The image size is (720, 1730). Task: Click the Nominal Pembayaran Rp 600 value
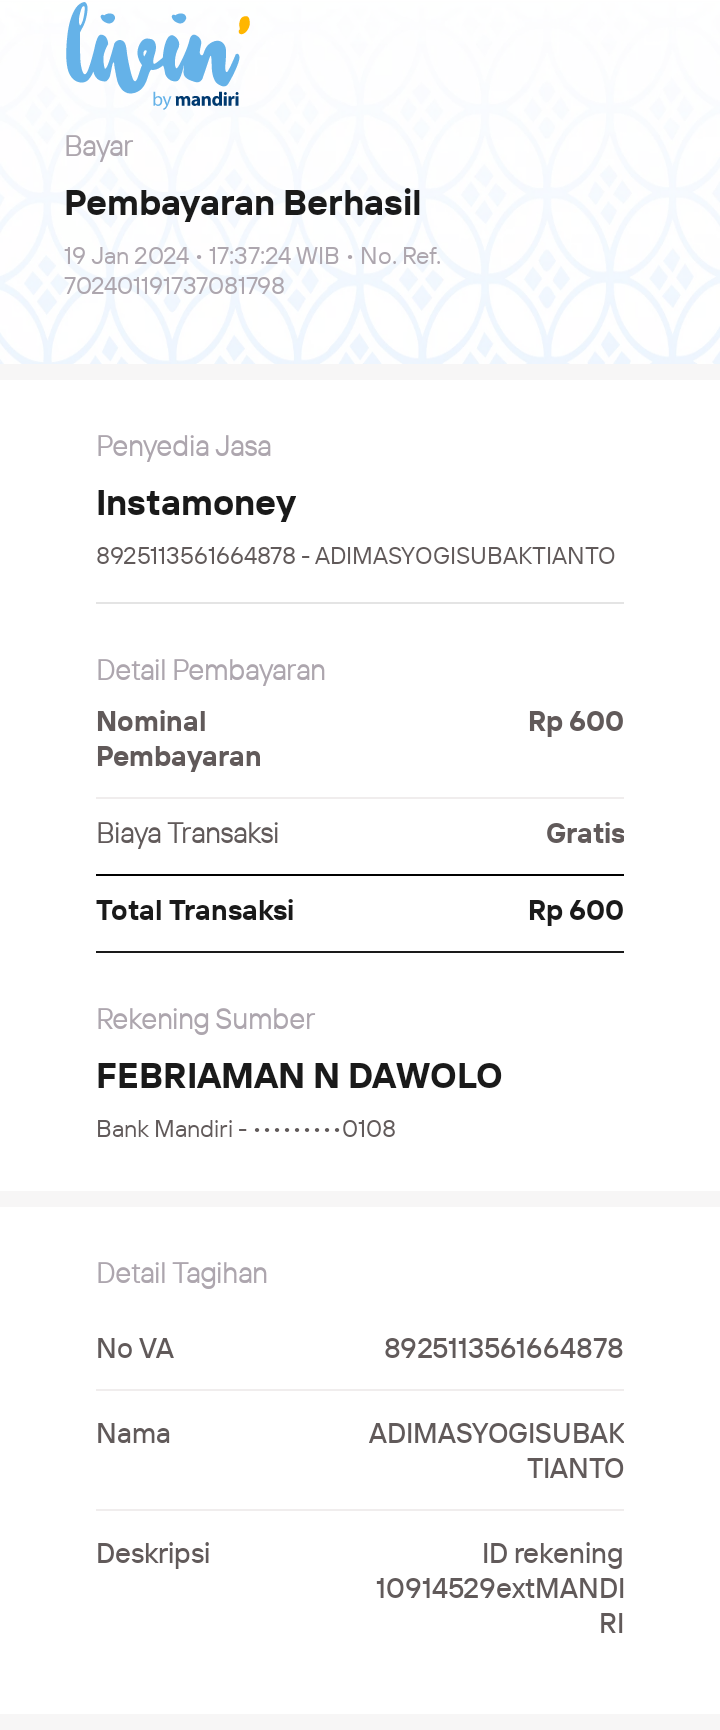click(576, 721)
